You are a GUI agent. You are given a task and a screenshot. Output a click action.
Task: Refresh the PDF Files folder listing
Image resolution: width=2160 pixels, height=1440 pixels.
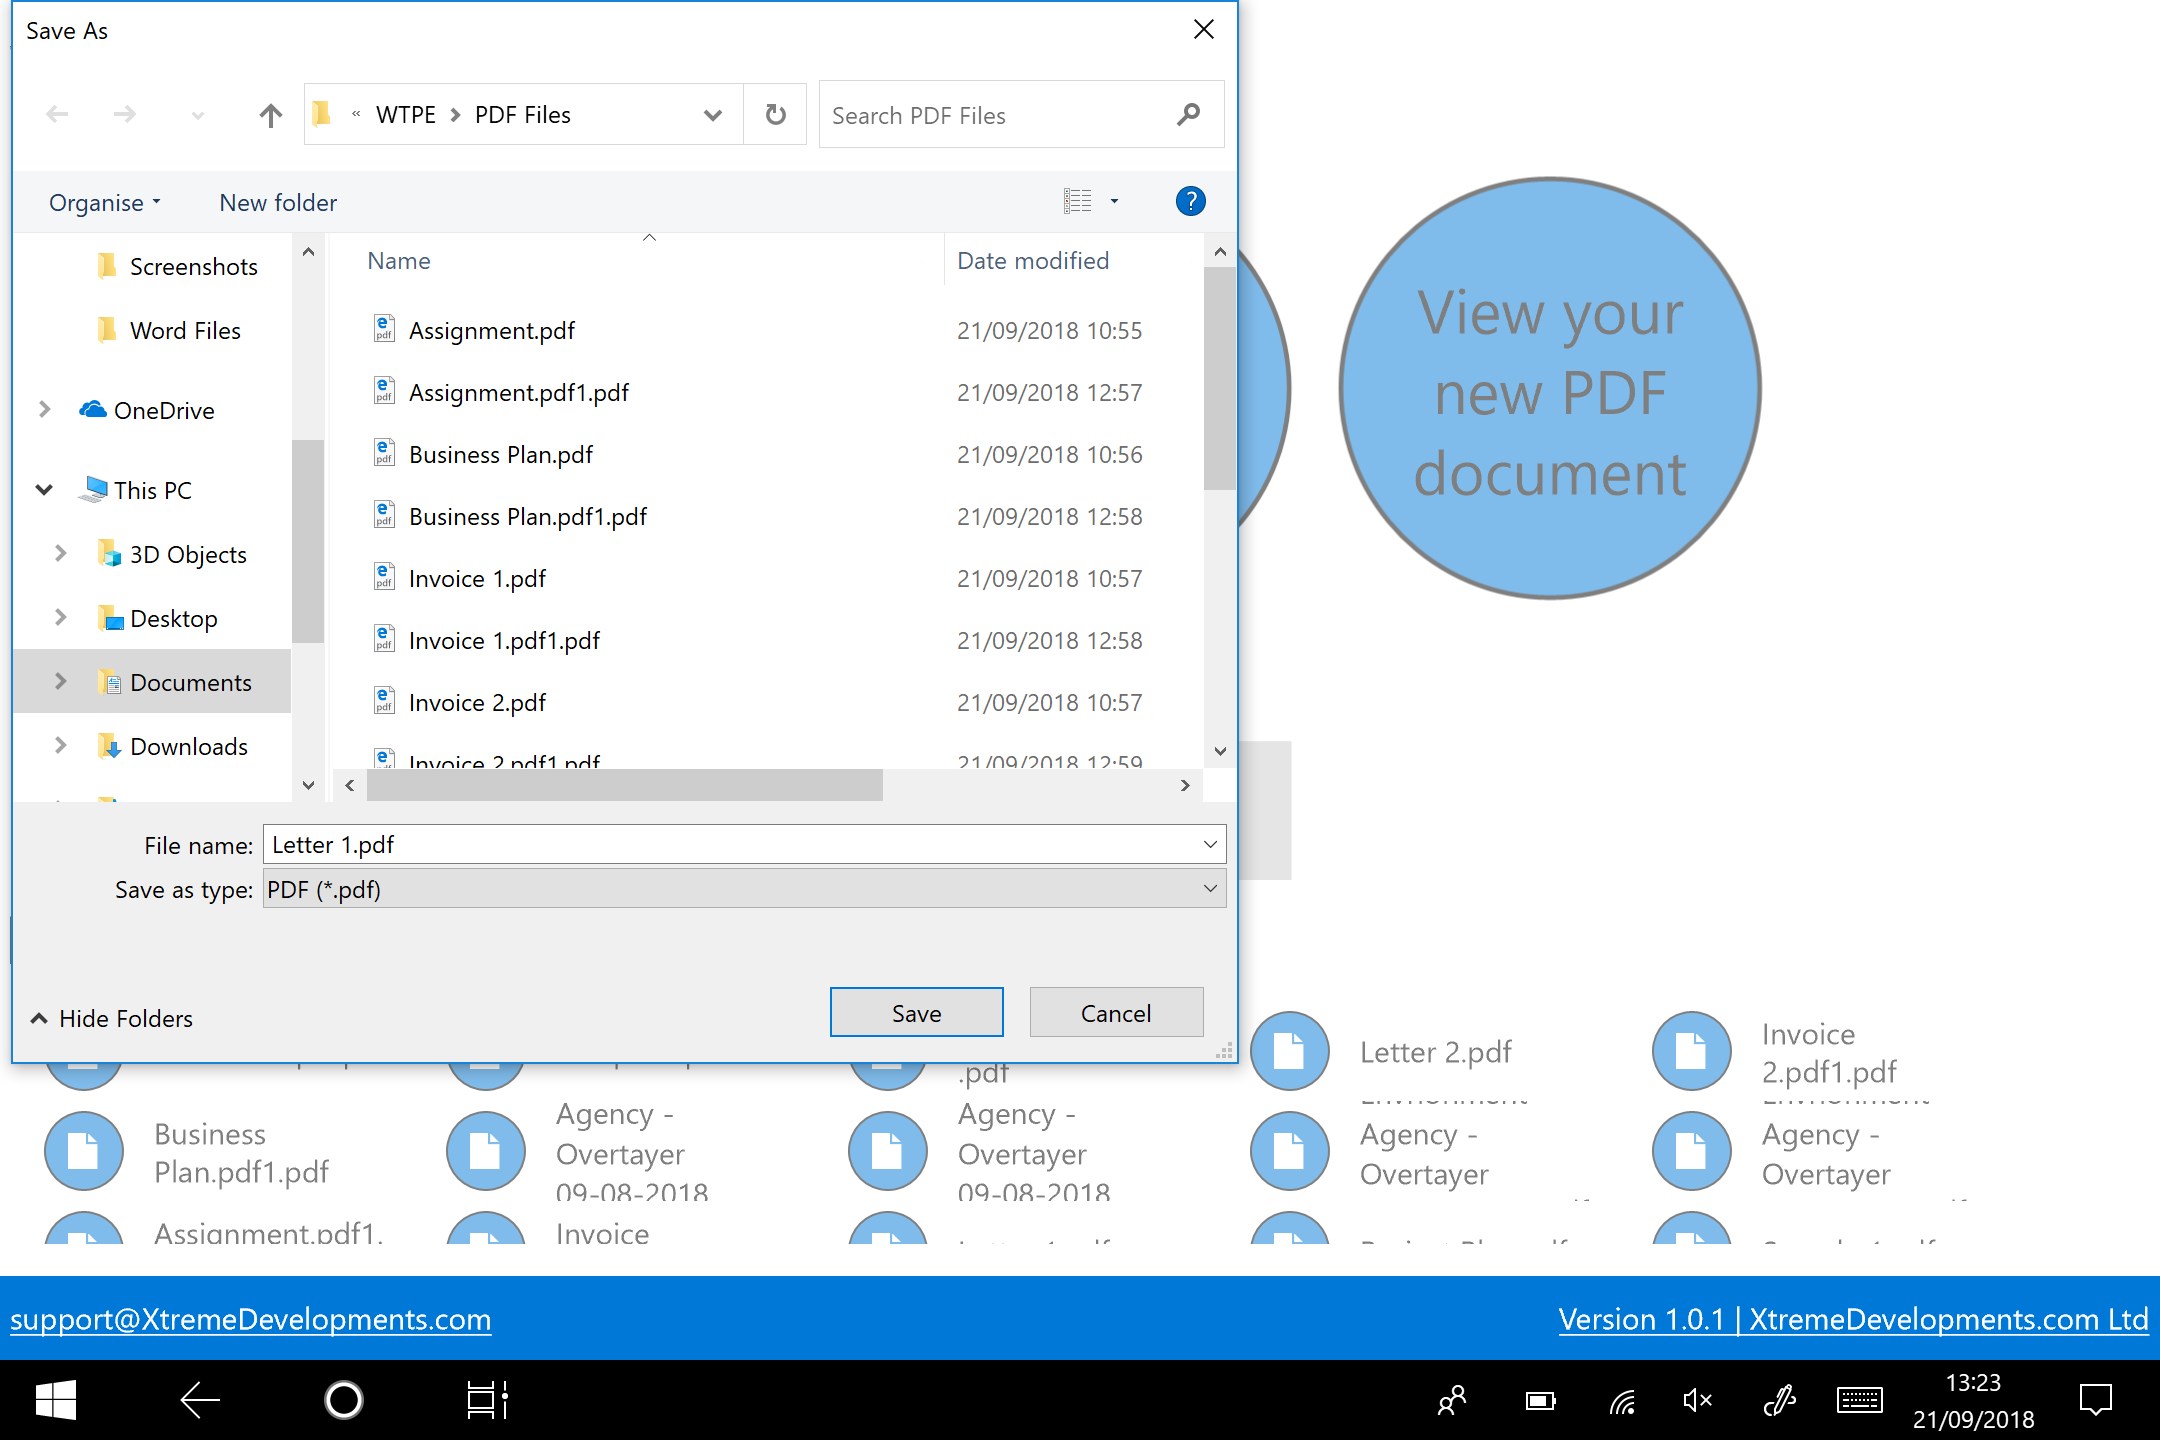pyautogui.click(x=775, y=115)
